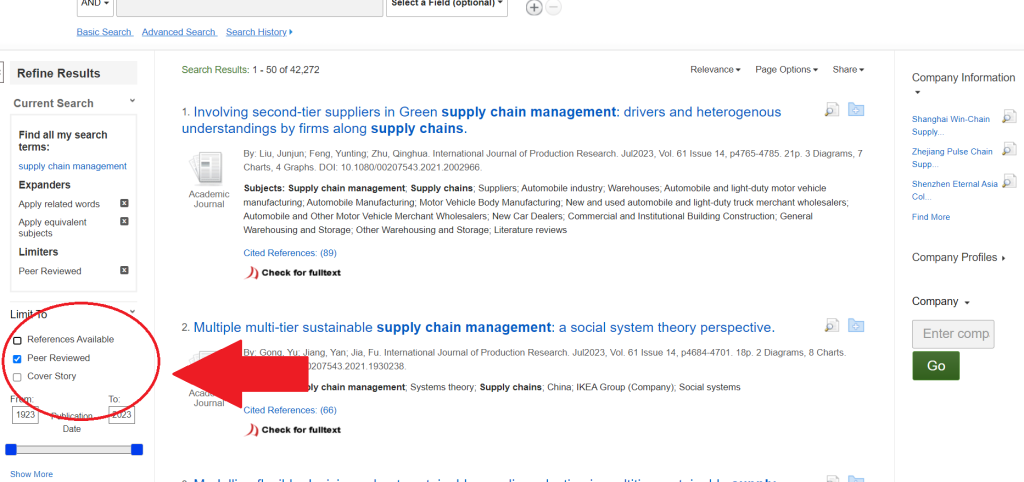Toggle the Company section dropdown arrow
The image size is (1024, 482).
point(967,303)
